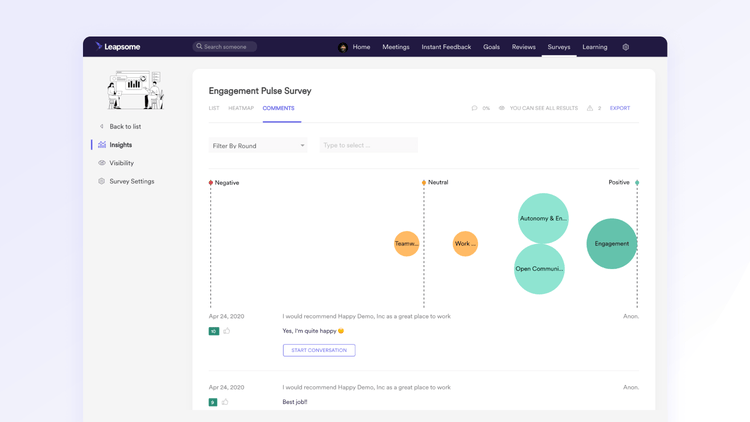The height and width of the screenshot is (422, 750).
Task: Go to Home in top navigation
Action: (x=361, y=47)
